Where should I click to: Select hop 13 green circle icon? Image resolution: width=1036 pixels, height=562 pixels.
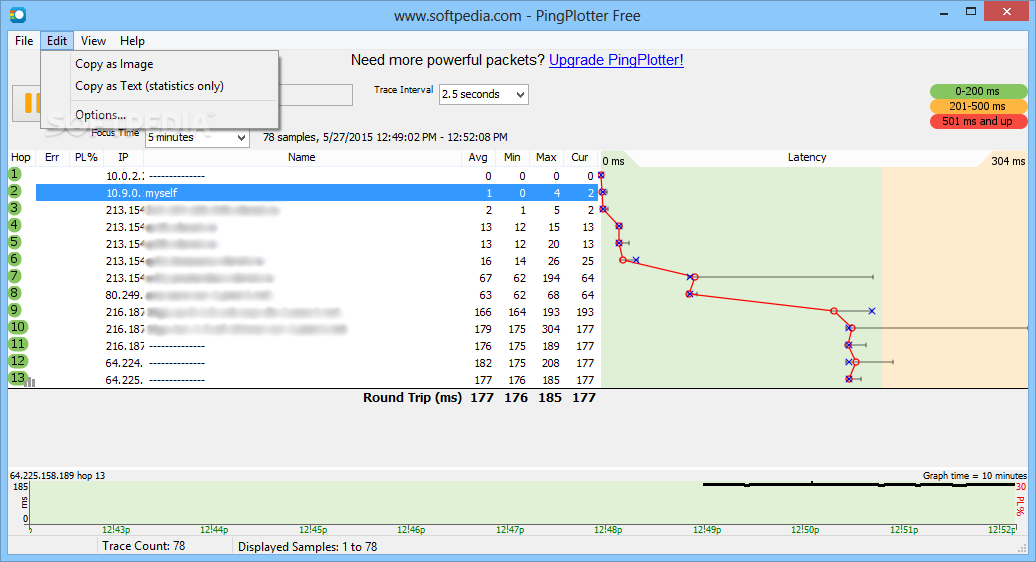click(x=17, y=378)
